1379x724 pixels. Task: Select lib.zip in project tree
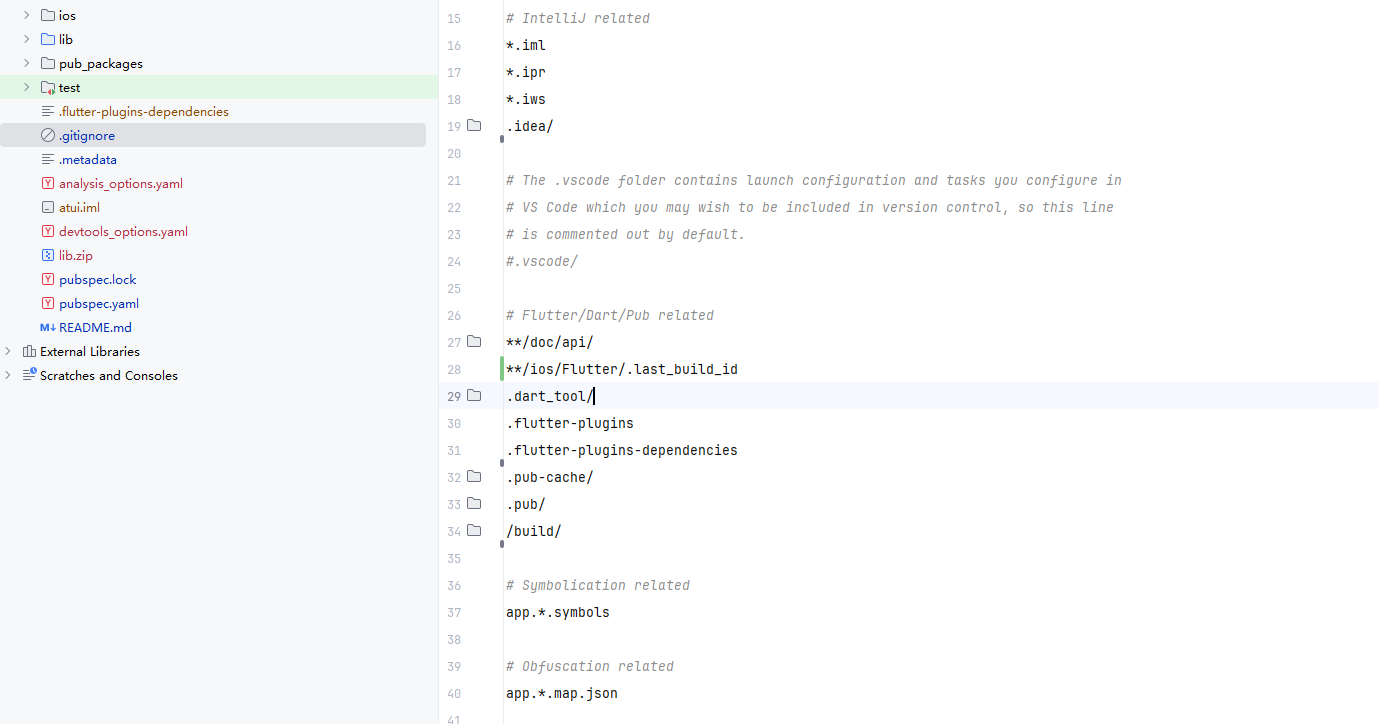pyautogui.click(x=76, y=255)
